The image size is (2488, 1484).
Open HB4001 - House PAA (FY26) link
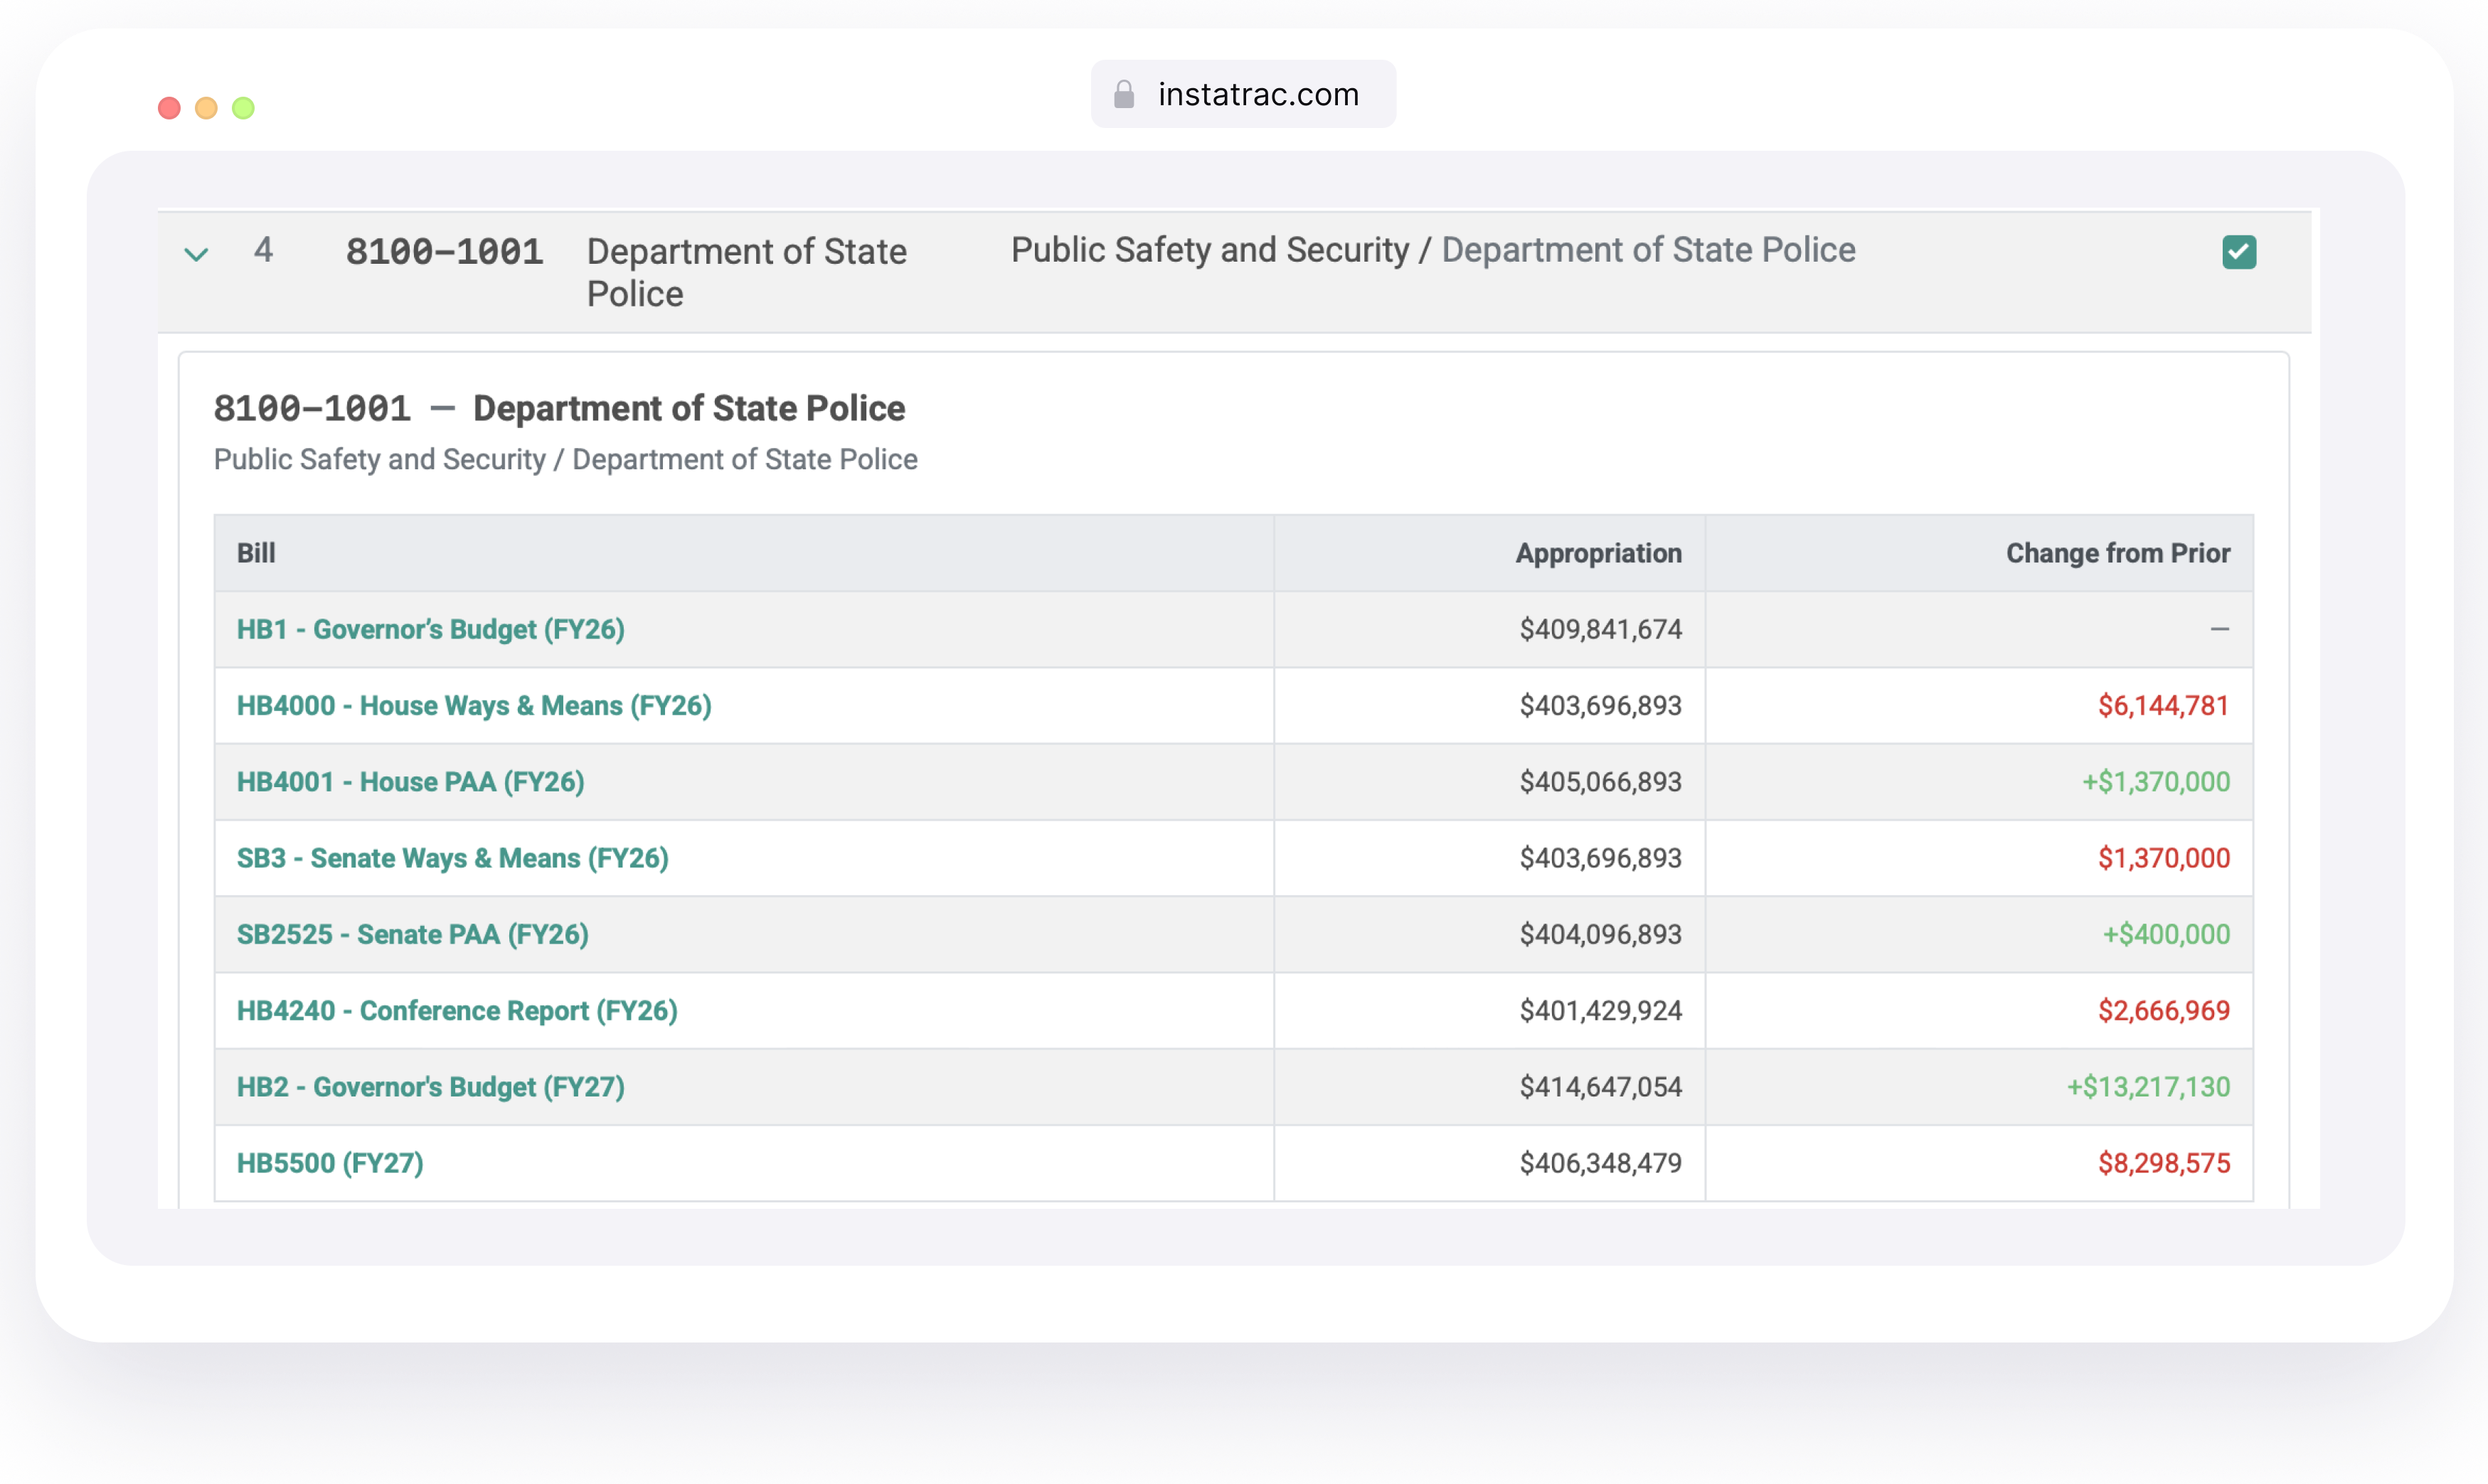tap(411, 781)
